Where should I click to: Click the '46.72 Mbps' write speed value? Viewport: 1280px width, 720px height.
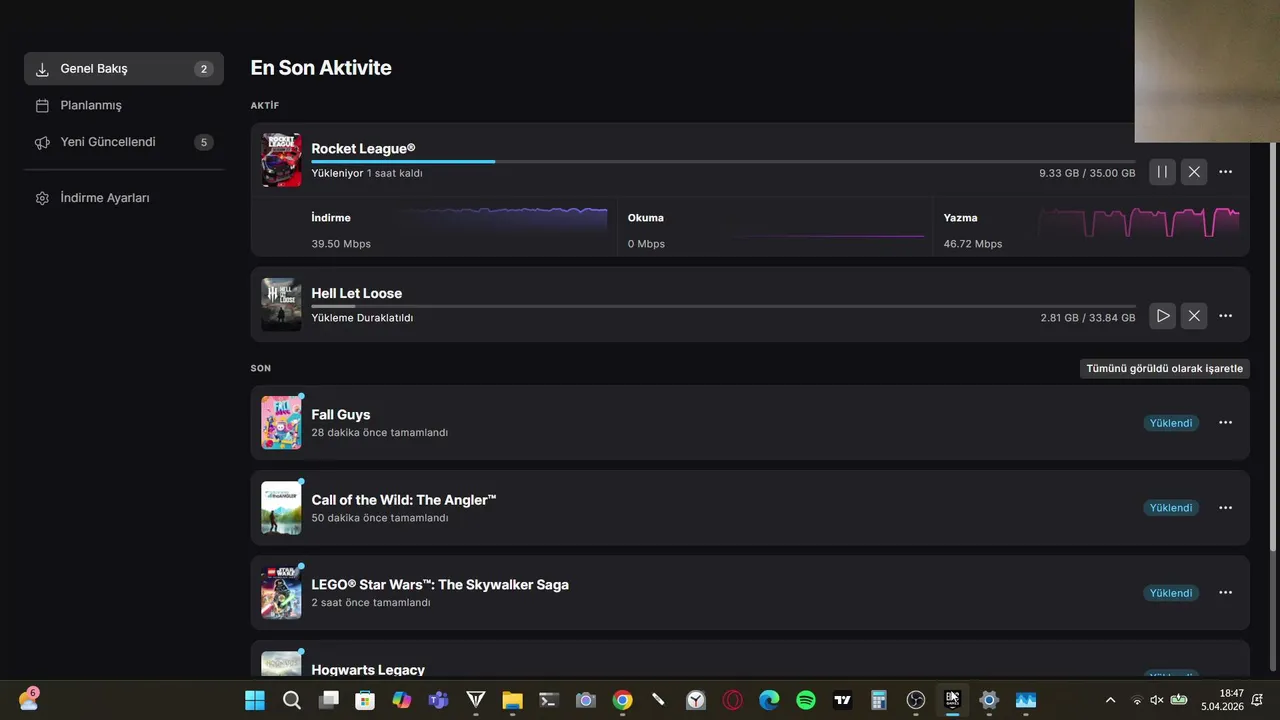point(973,244)
